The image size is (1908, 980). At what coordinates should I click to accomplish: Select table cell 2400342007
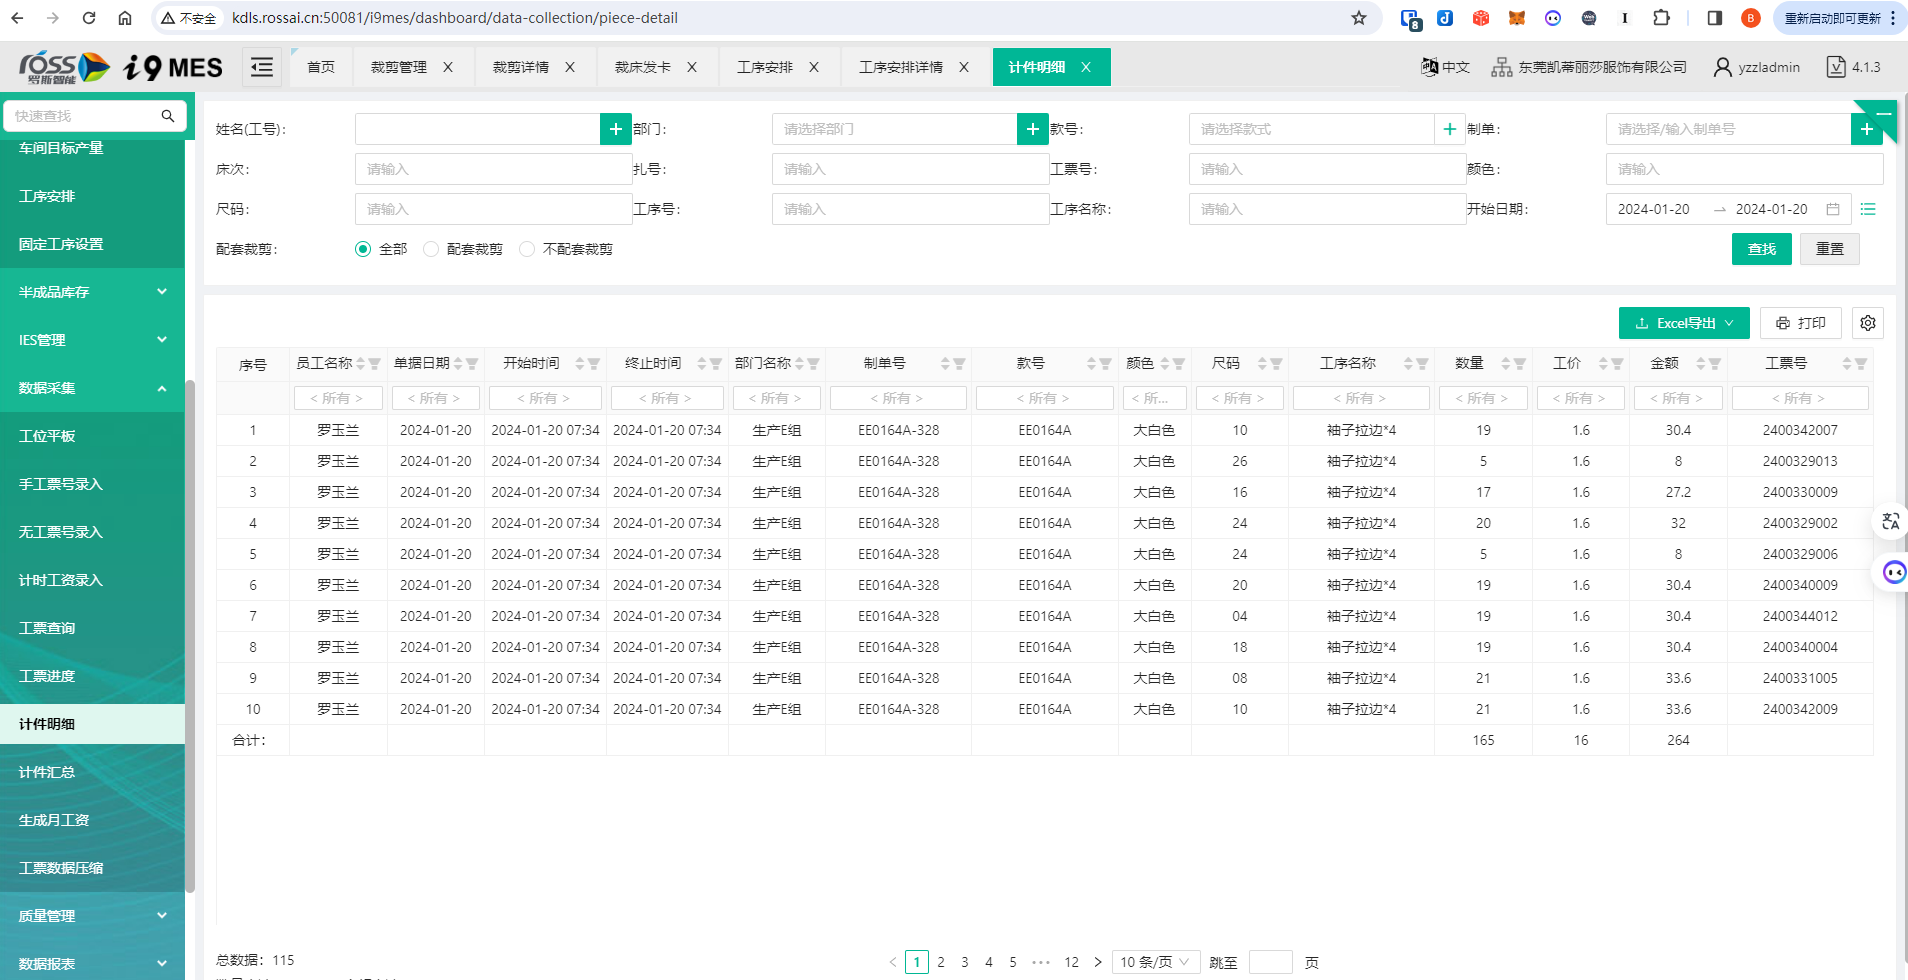(1800, 430)
